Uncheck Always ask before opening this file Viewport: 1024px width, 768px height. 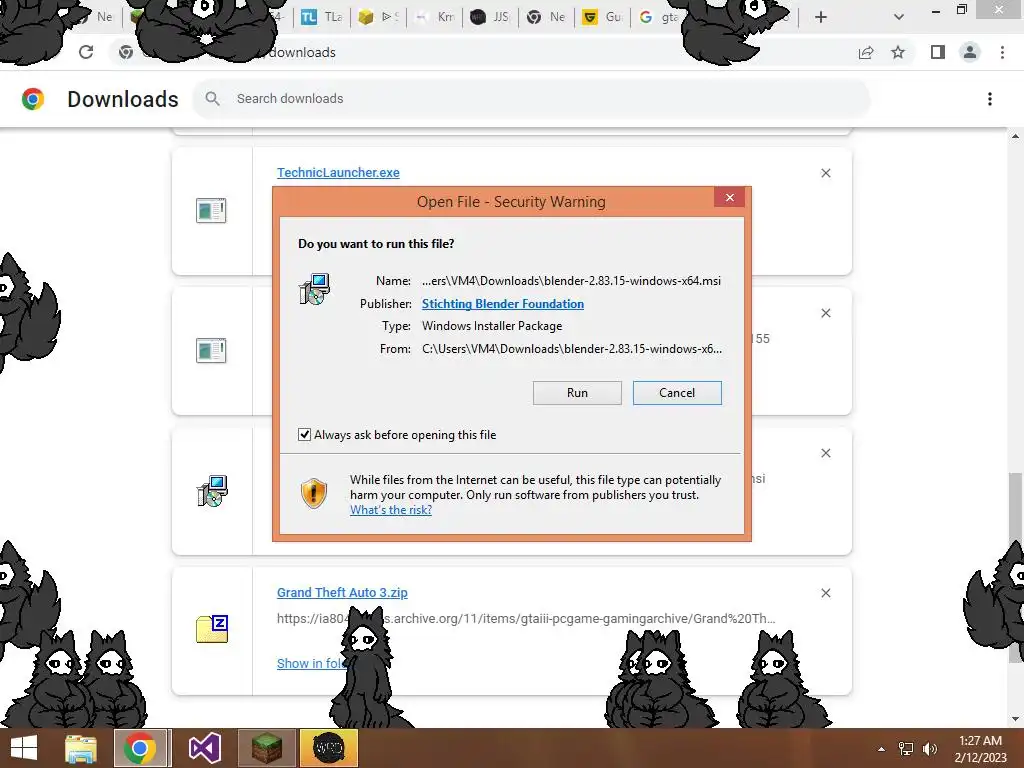point(304,435)
